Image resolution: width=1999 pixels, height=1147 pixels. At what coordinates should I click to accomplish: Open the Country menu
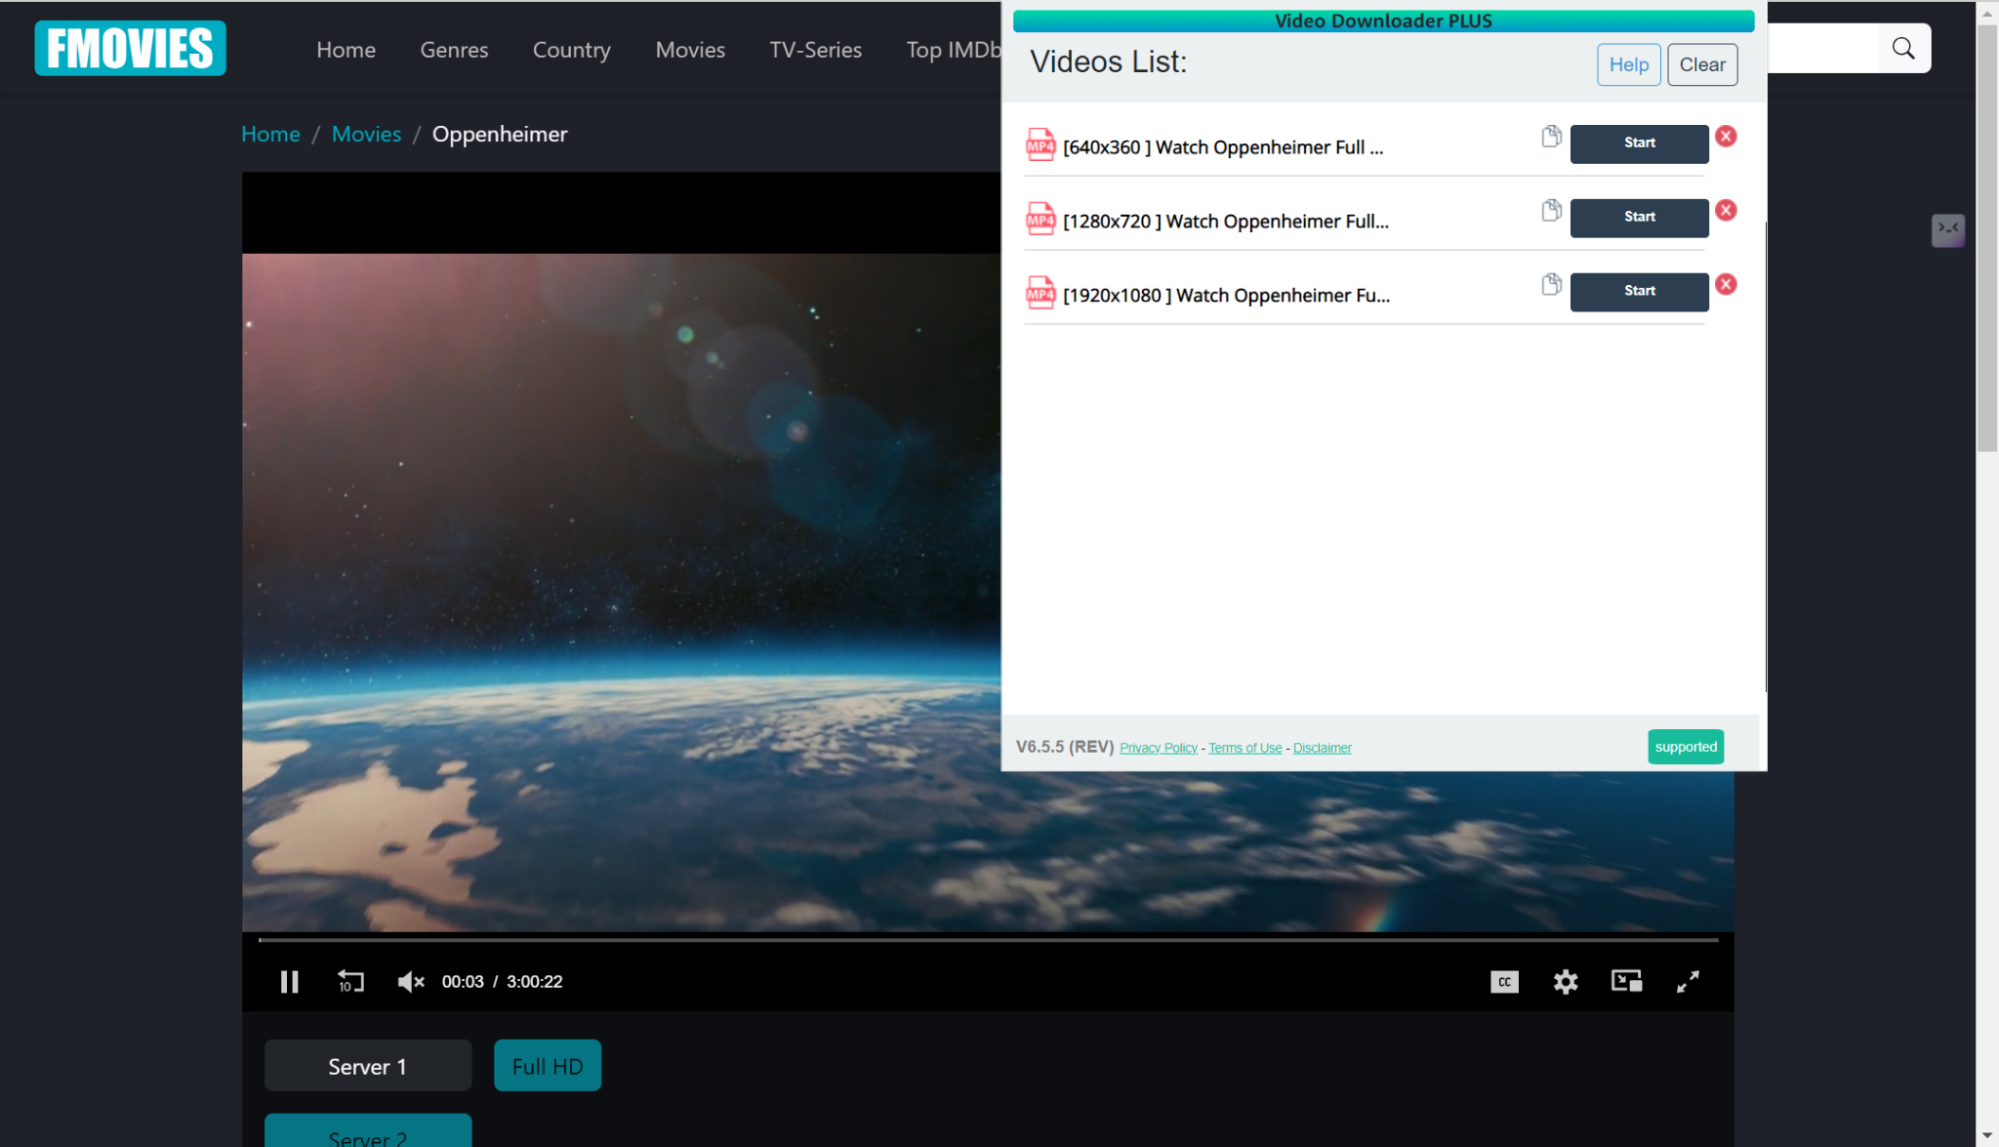point(572,50)
